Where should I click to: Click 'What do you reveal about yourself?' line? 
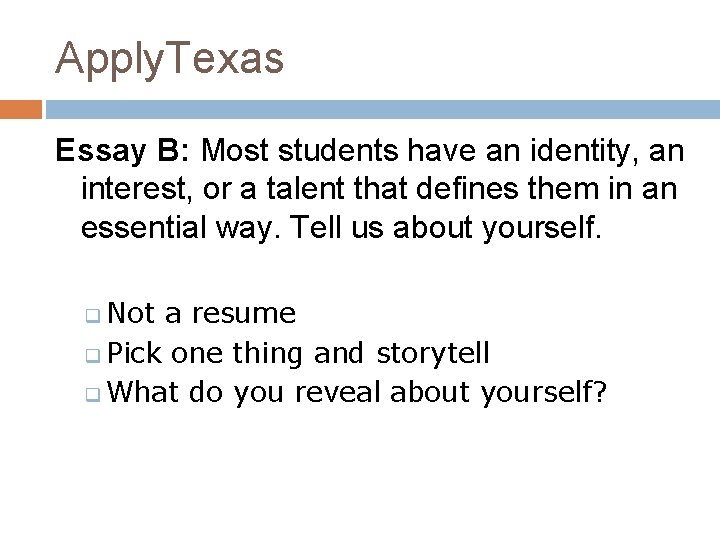[x=357, y=393]
